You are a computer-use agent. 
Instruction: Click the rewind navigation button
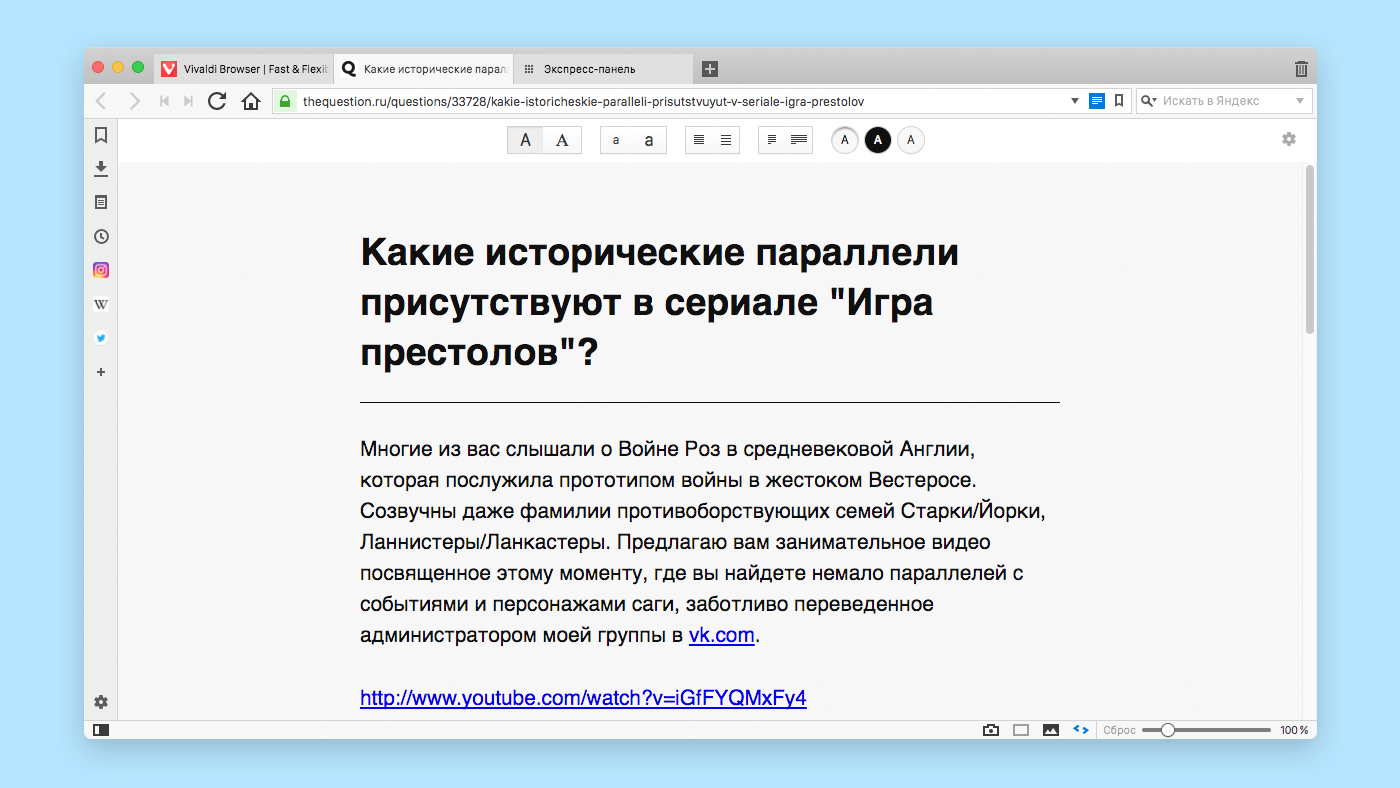coord(164,101)
